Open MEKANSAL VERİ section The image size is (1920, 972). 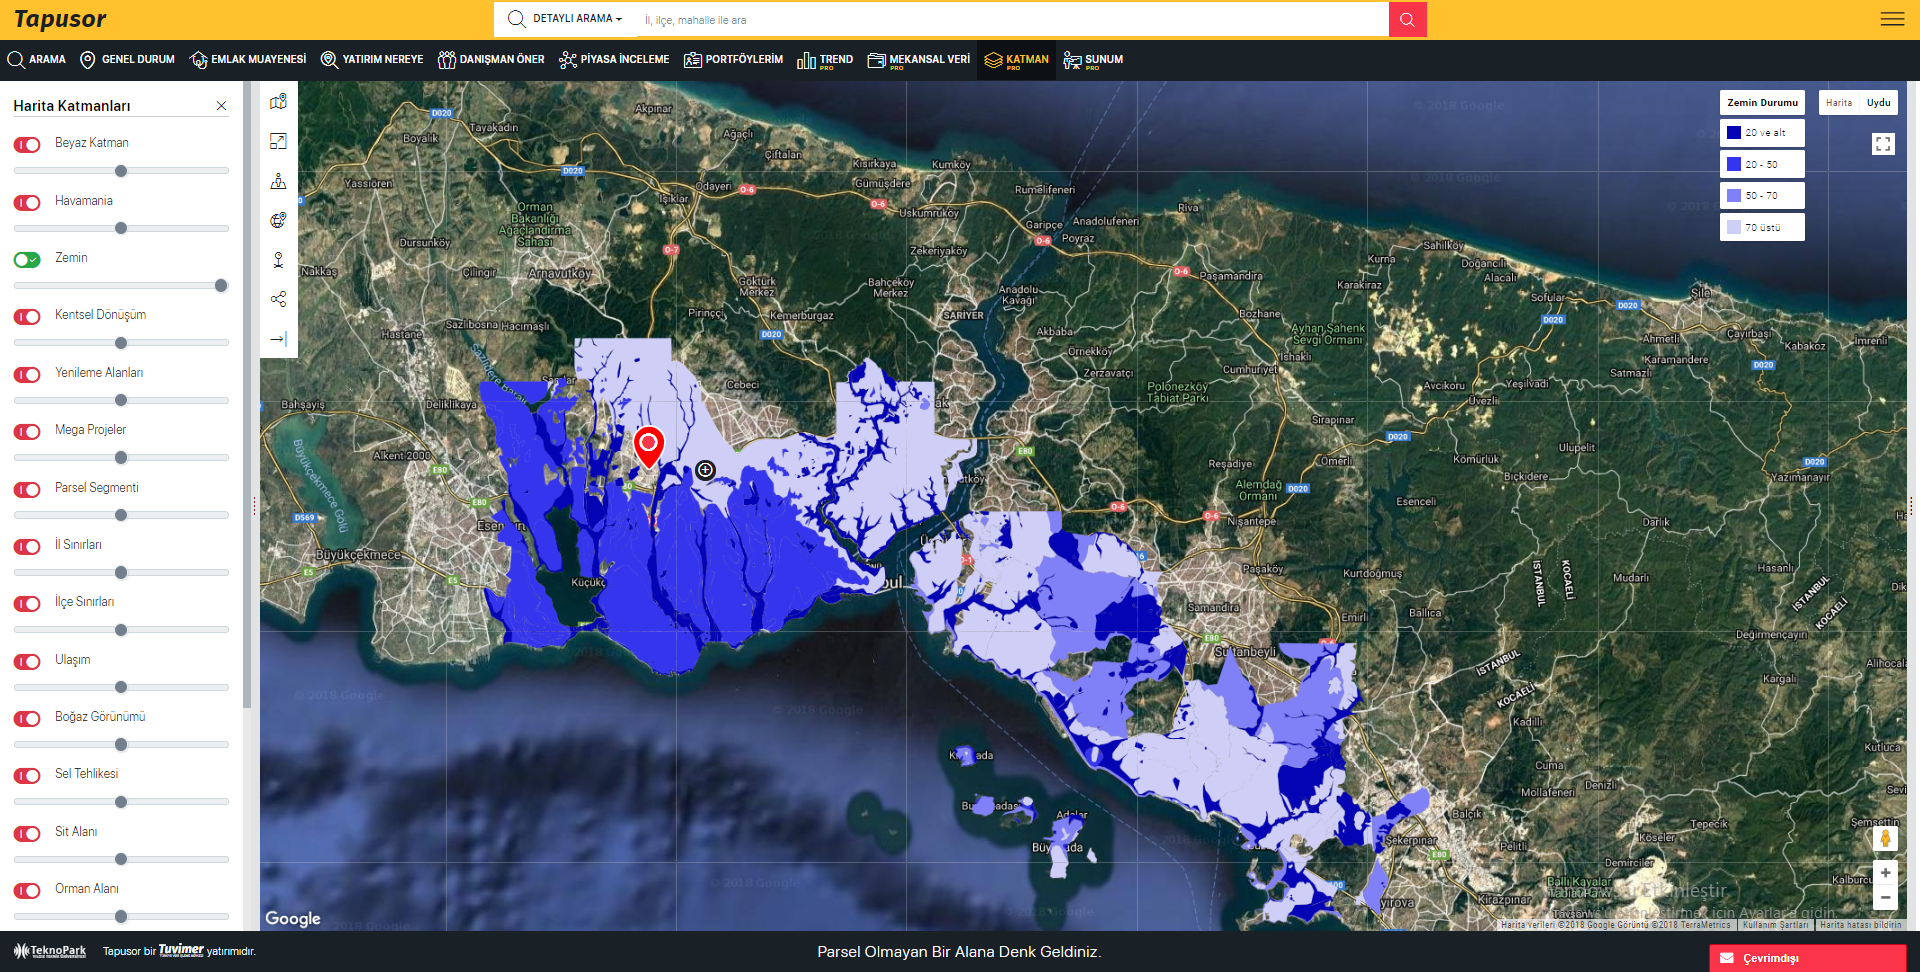[x=918, y=60]
